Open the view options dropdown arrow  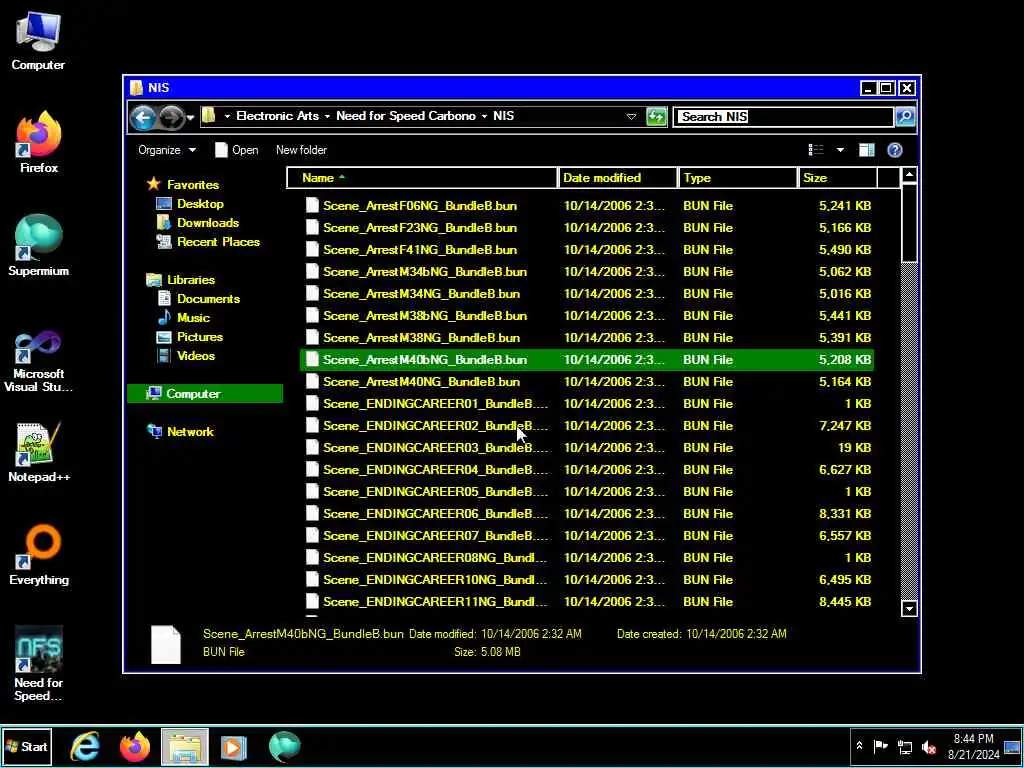point(840,150)
